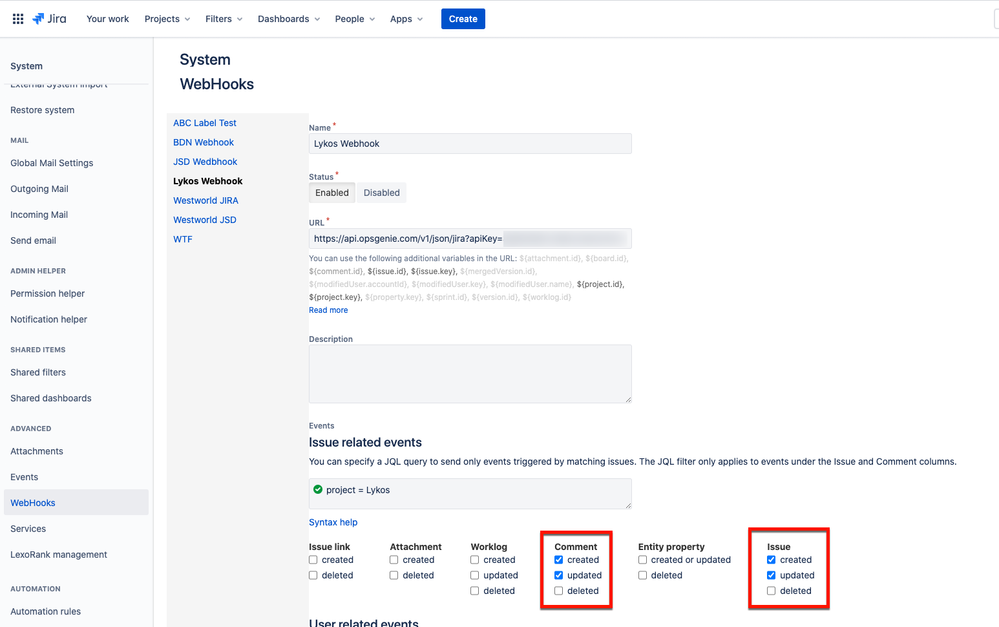Viewport: 999px width, 627px height.
Task: Open Shared dashboards
Action: point(51,398)
